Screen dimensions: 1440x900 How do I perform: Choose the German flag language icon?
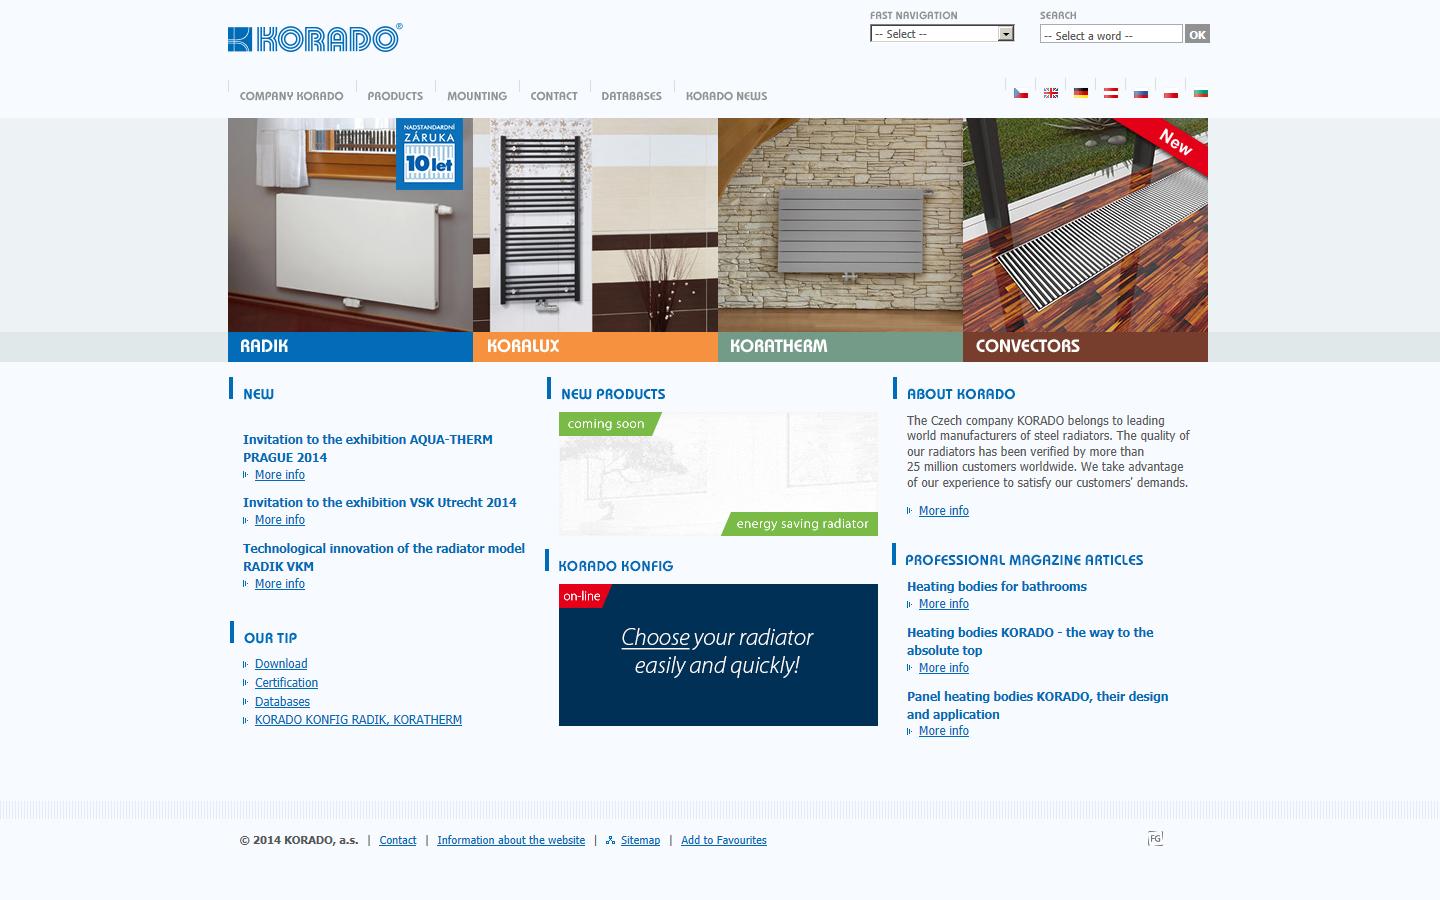point(1081,93)
